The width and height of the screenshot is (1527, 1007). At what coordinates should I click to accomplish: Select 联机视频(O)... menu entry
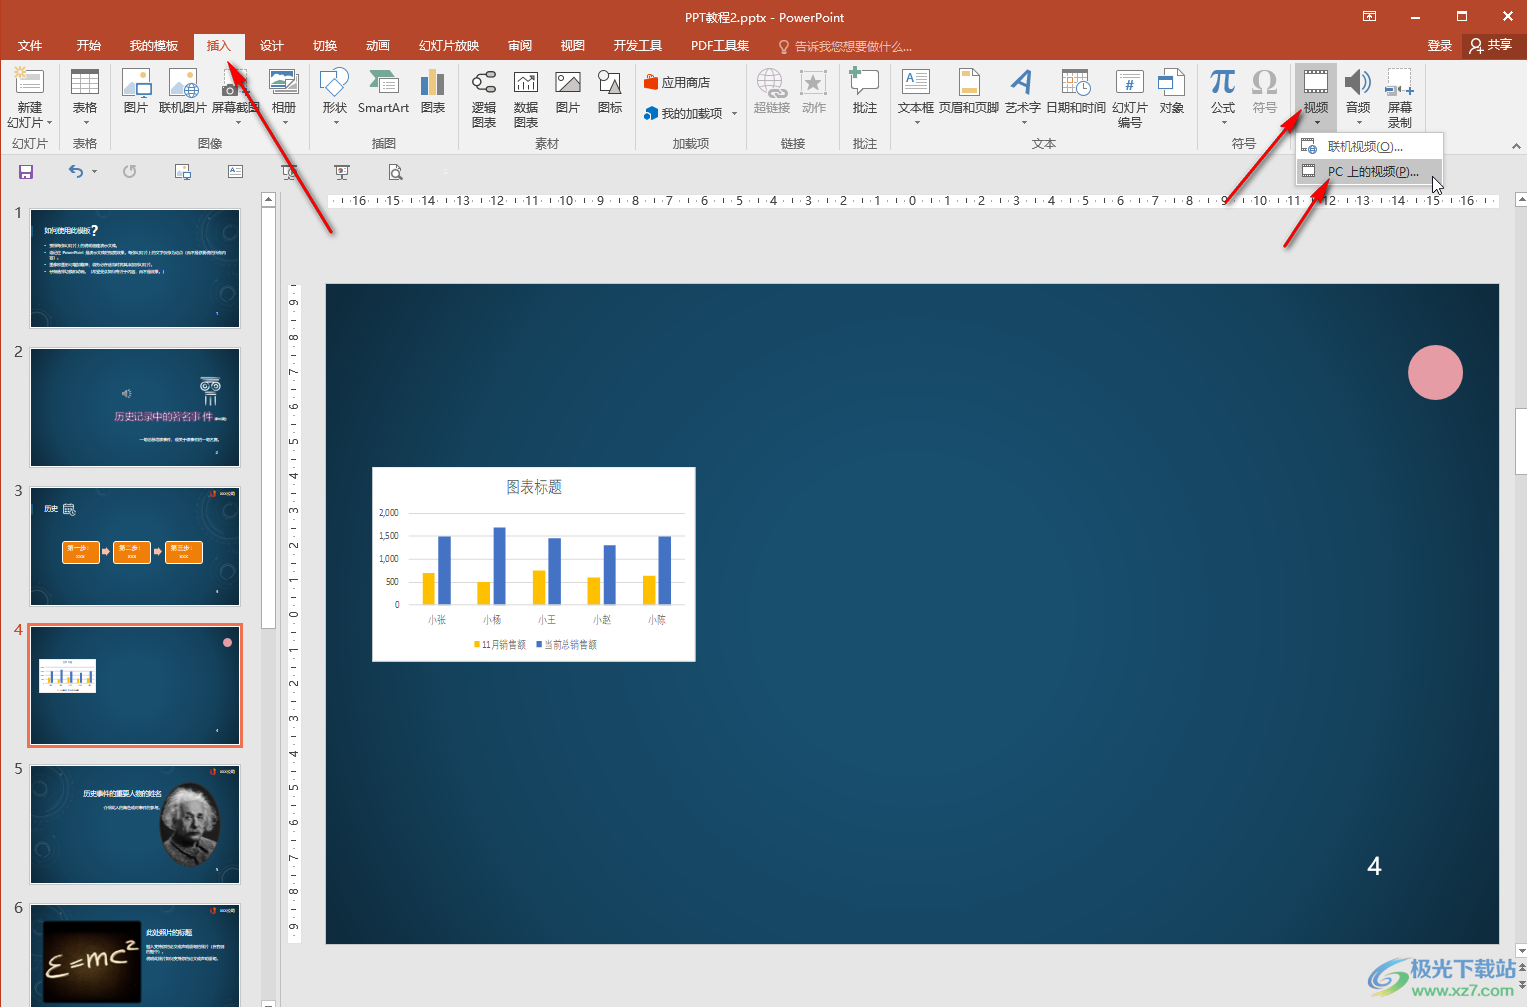coord(1369,147)
